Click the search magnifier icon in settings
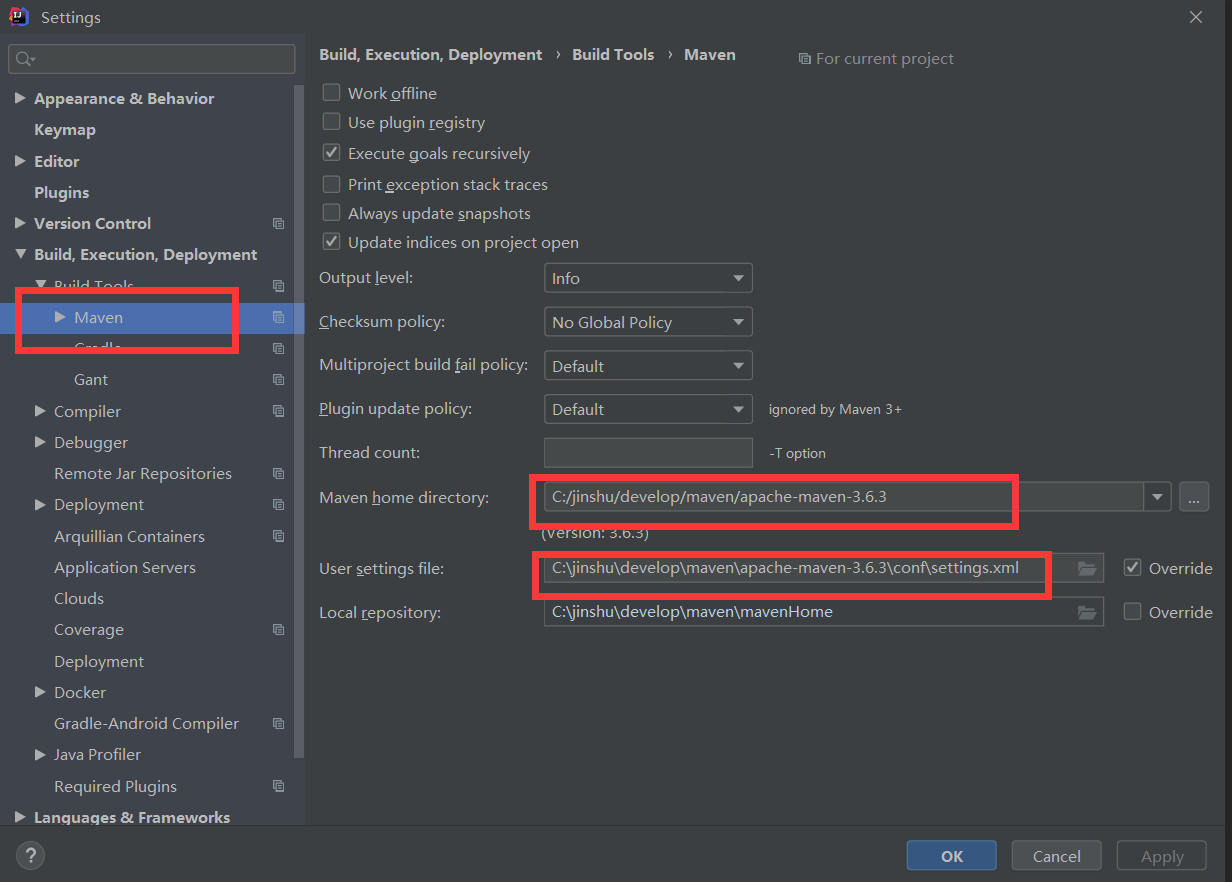Image resolution: width=1232 pixels, height=882 pixels. pyautogui.click(x=25, y=59)
